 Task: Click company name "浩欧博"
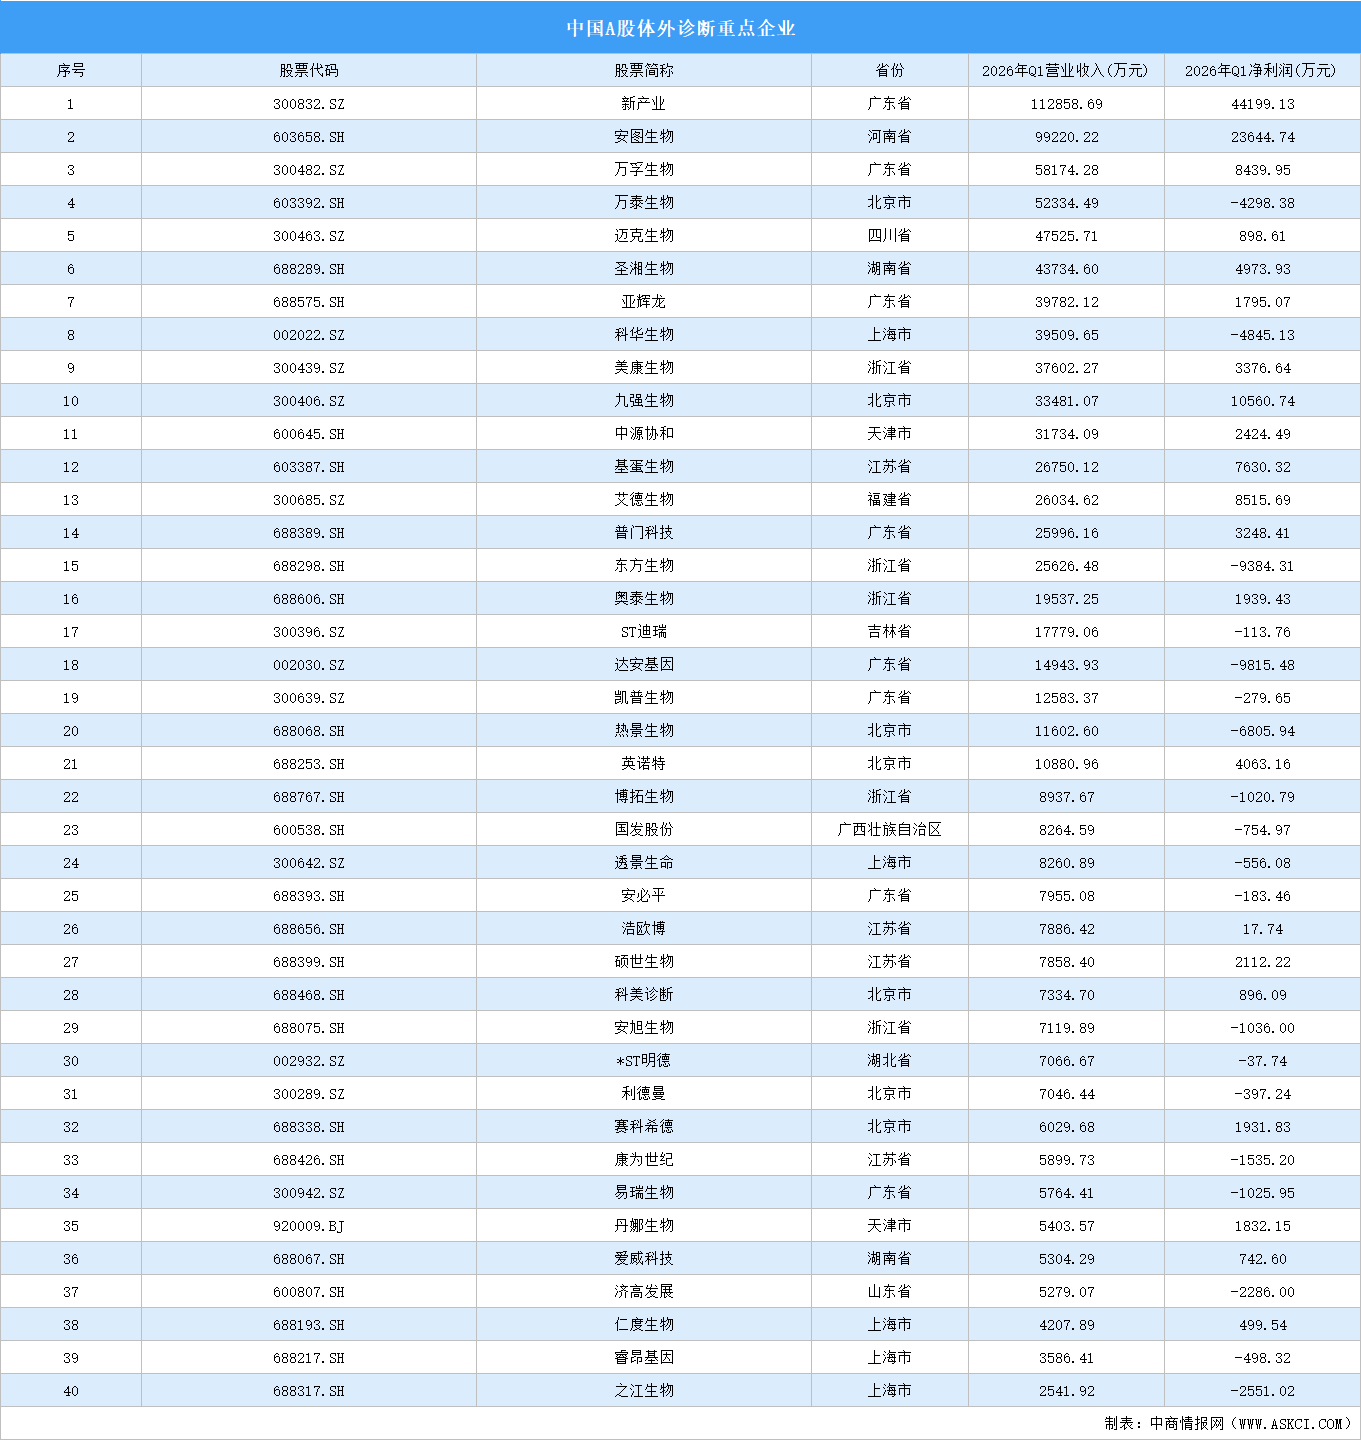[x=644, y=929]
